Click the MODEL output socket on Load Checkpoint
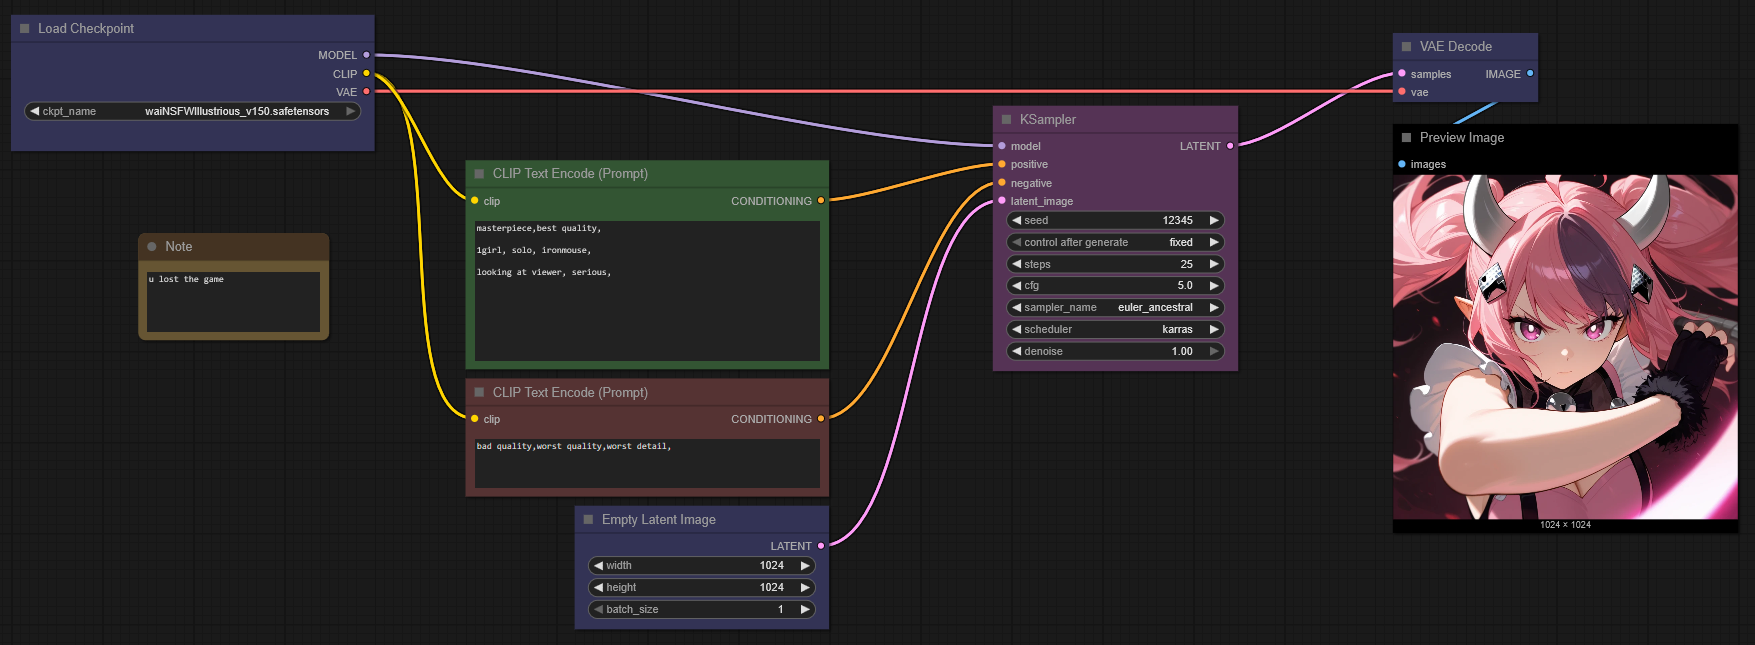This screenshot has width=1755, height=645. (367, 55)
